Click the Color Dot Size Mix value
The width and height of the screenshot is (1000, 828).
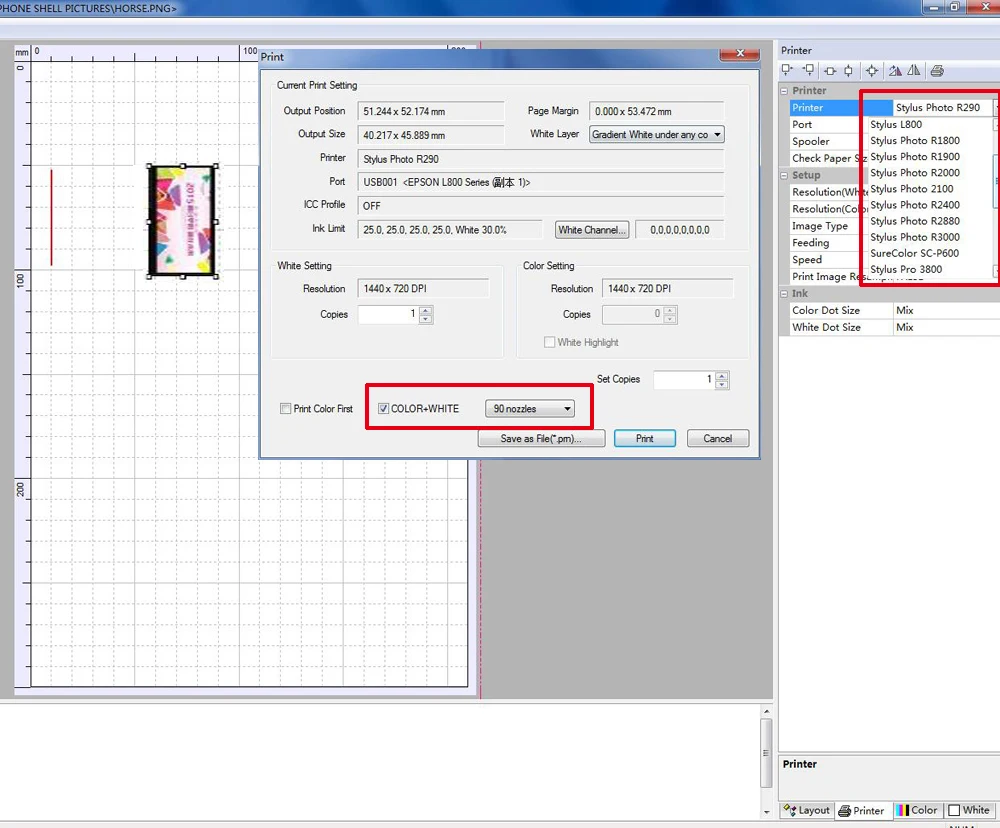coord(945,310)
